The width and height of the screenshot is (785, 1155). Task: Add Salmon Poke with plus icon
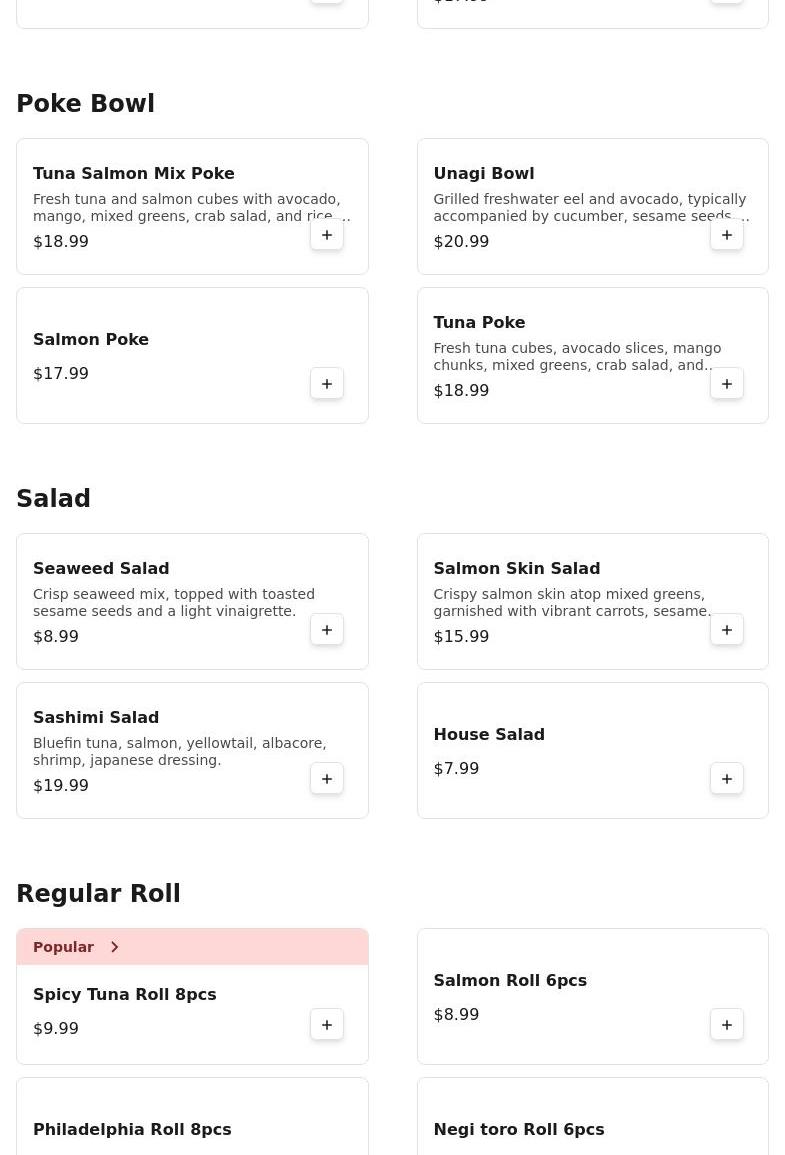pos(327,384)
